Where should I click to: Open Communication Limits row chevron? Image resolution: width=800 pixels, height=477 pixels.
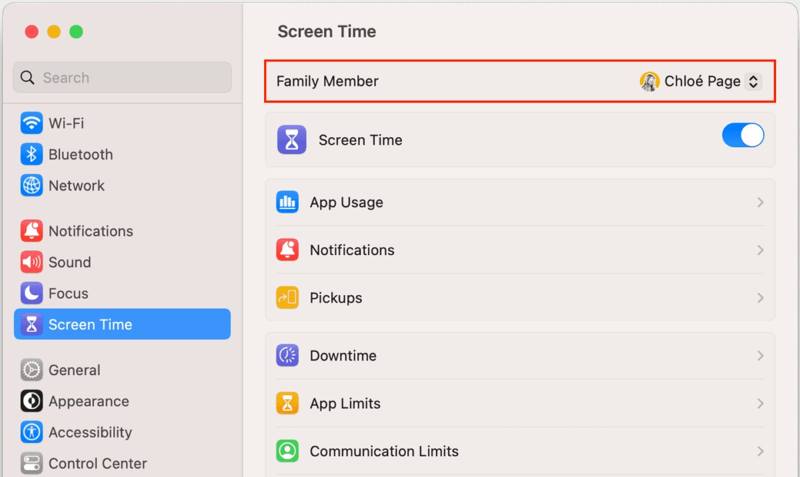point(760,451)
